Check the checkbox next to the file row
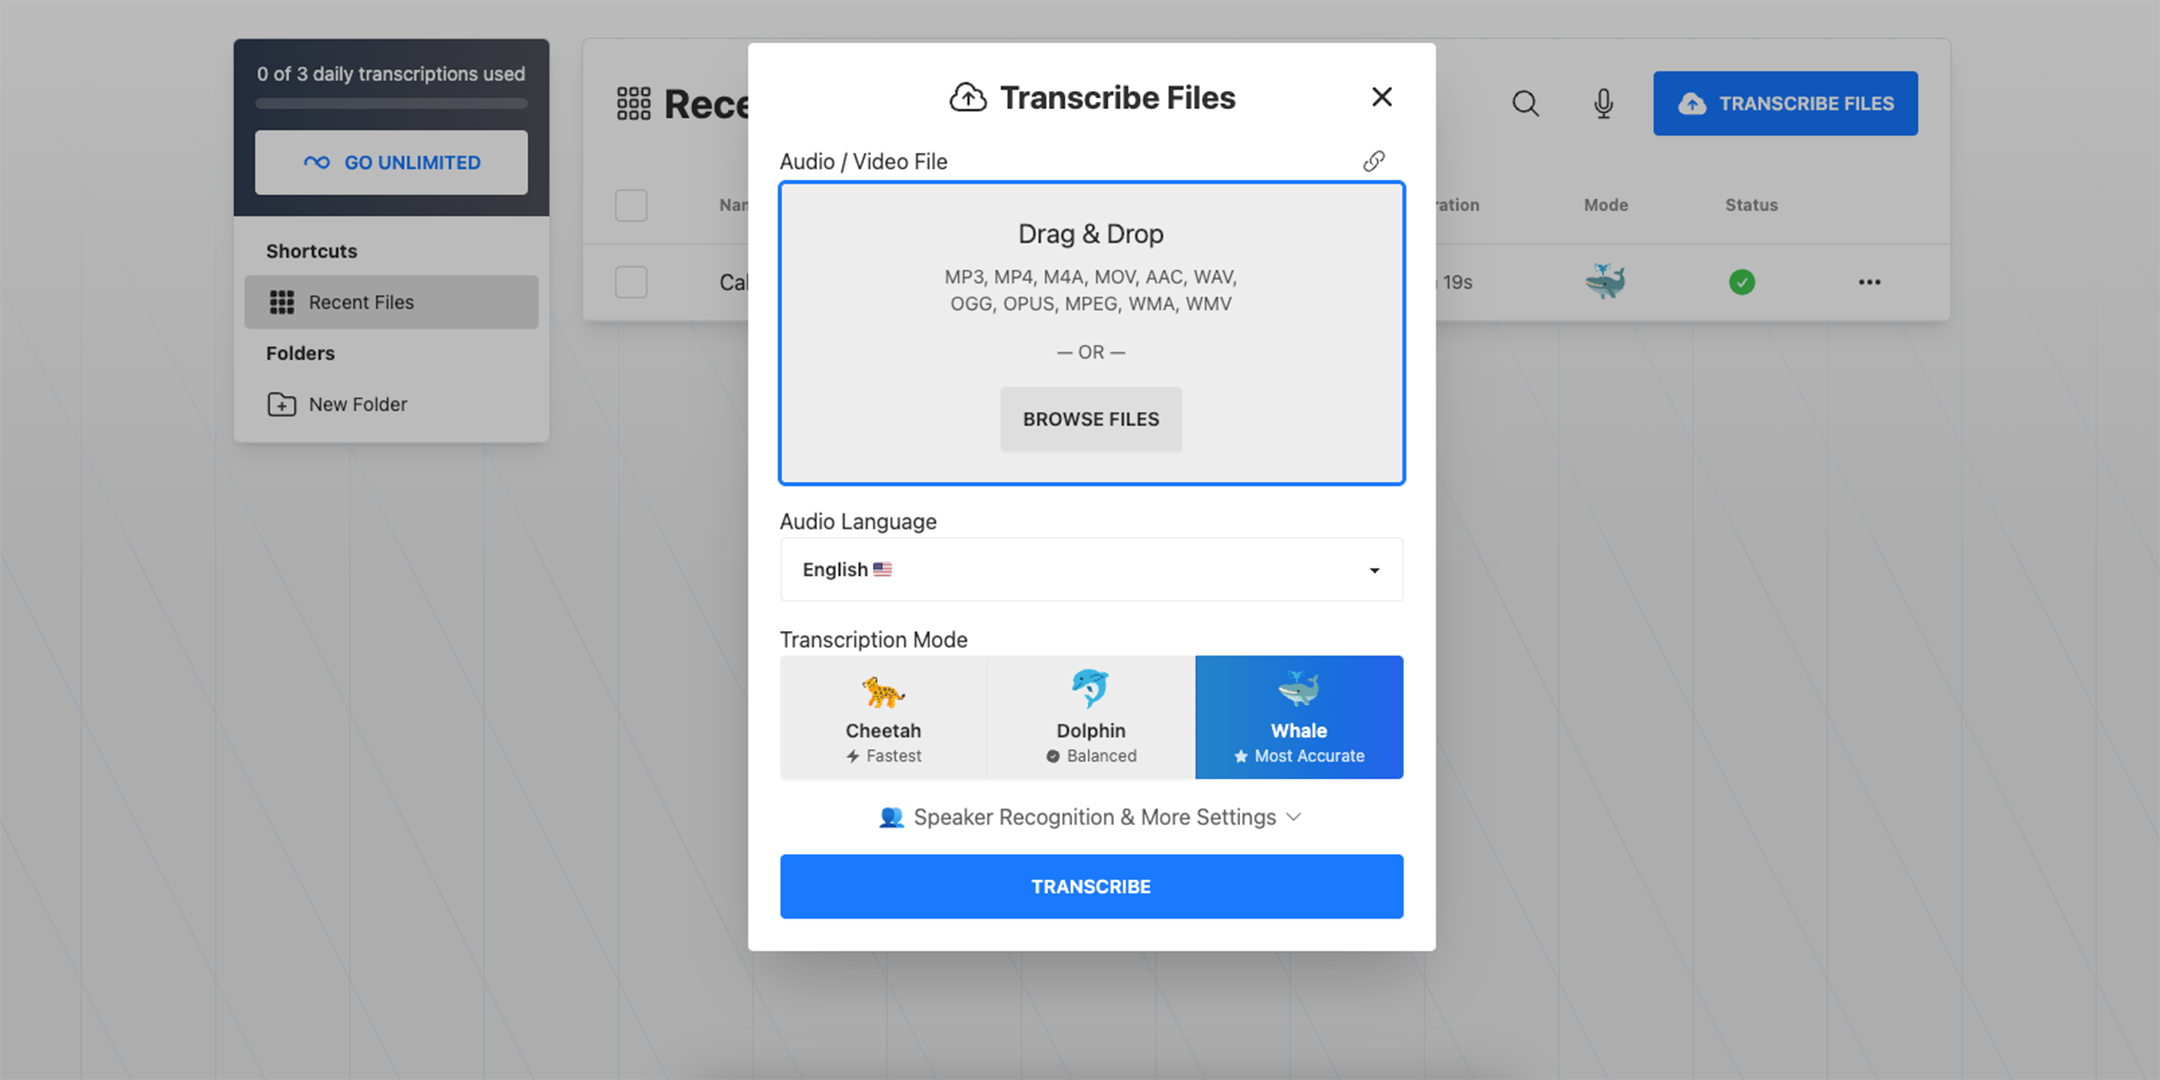 (x=631, y=282)
